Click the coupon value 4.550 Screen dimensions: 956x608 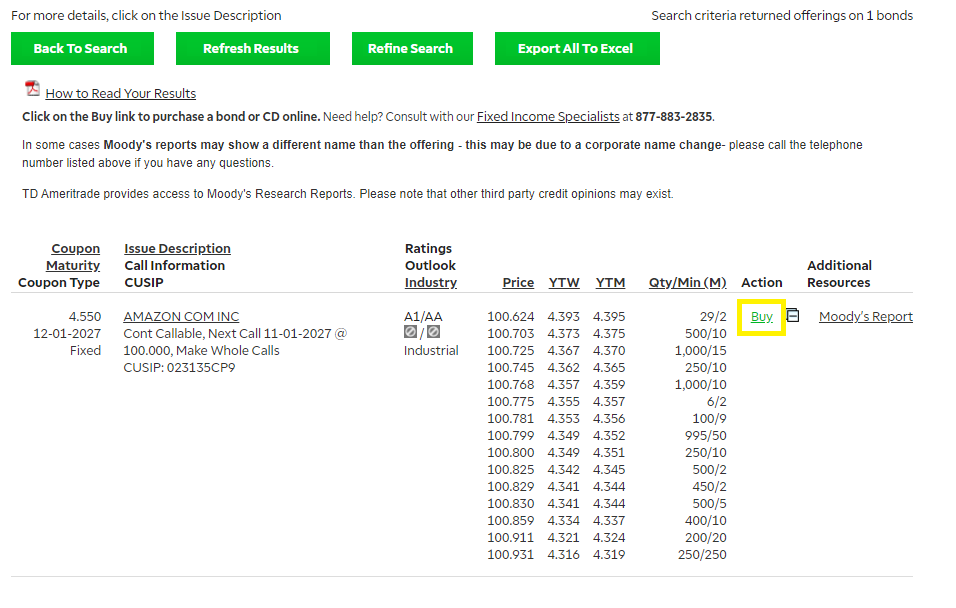(x=85, y=317)
